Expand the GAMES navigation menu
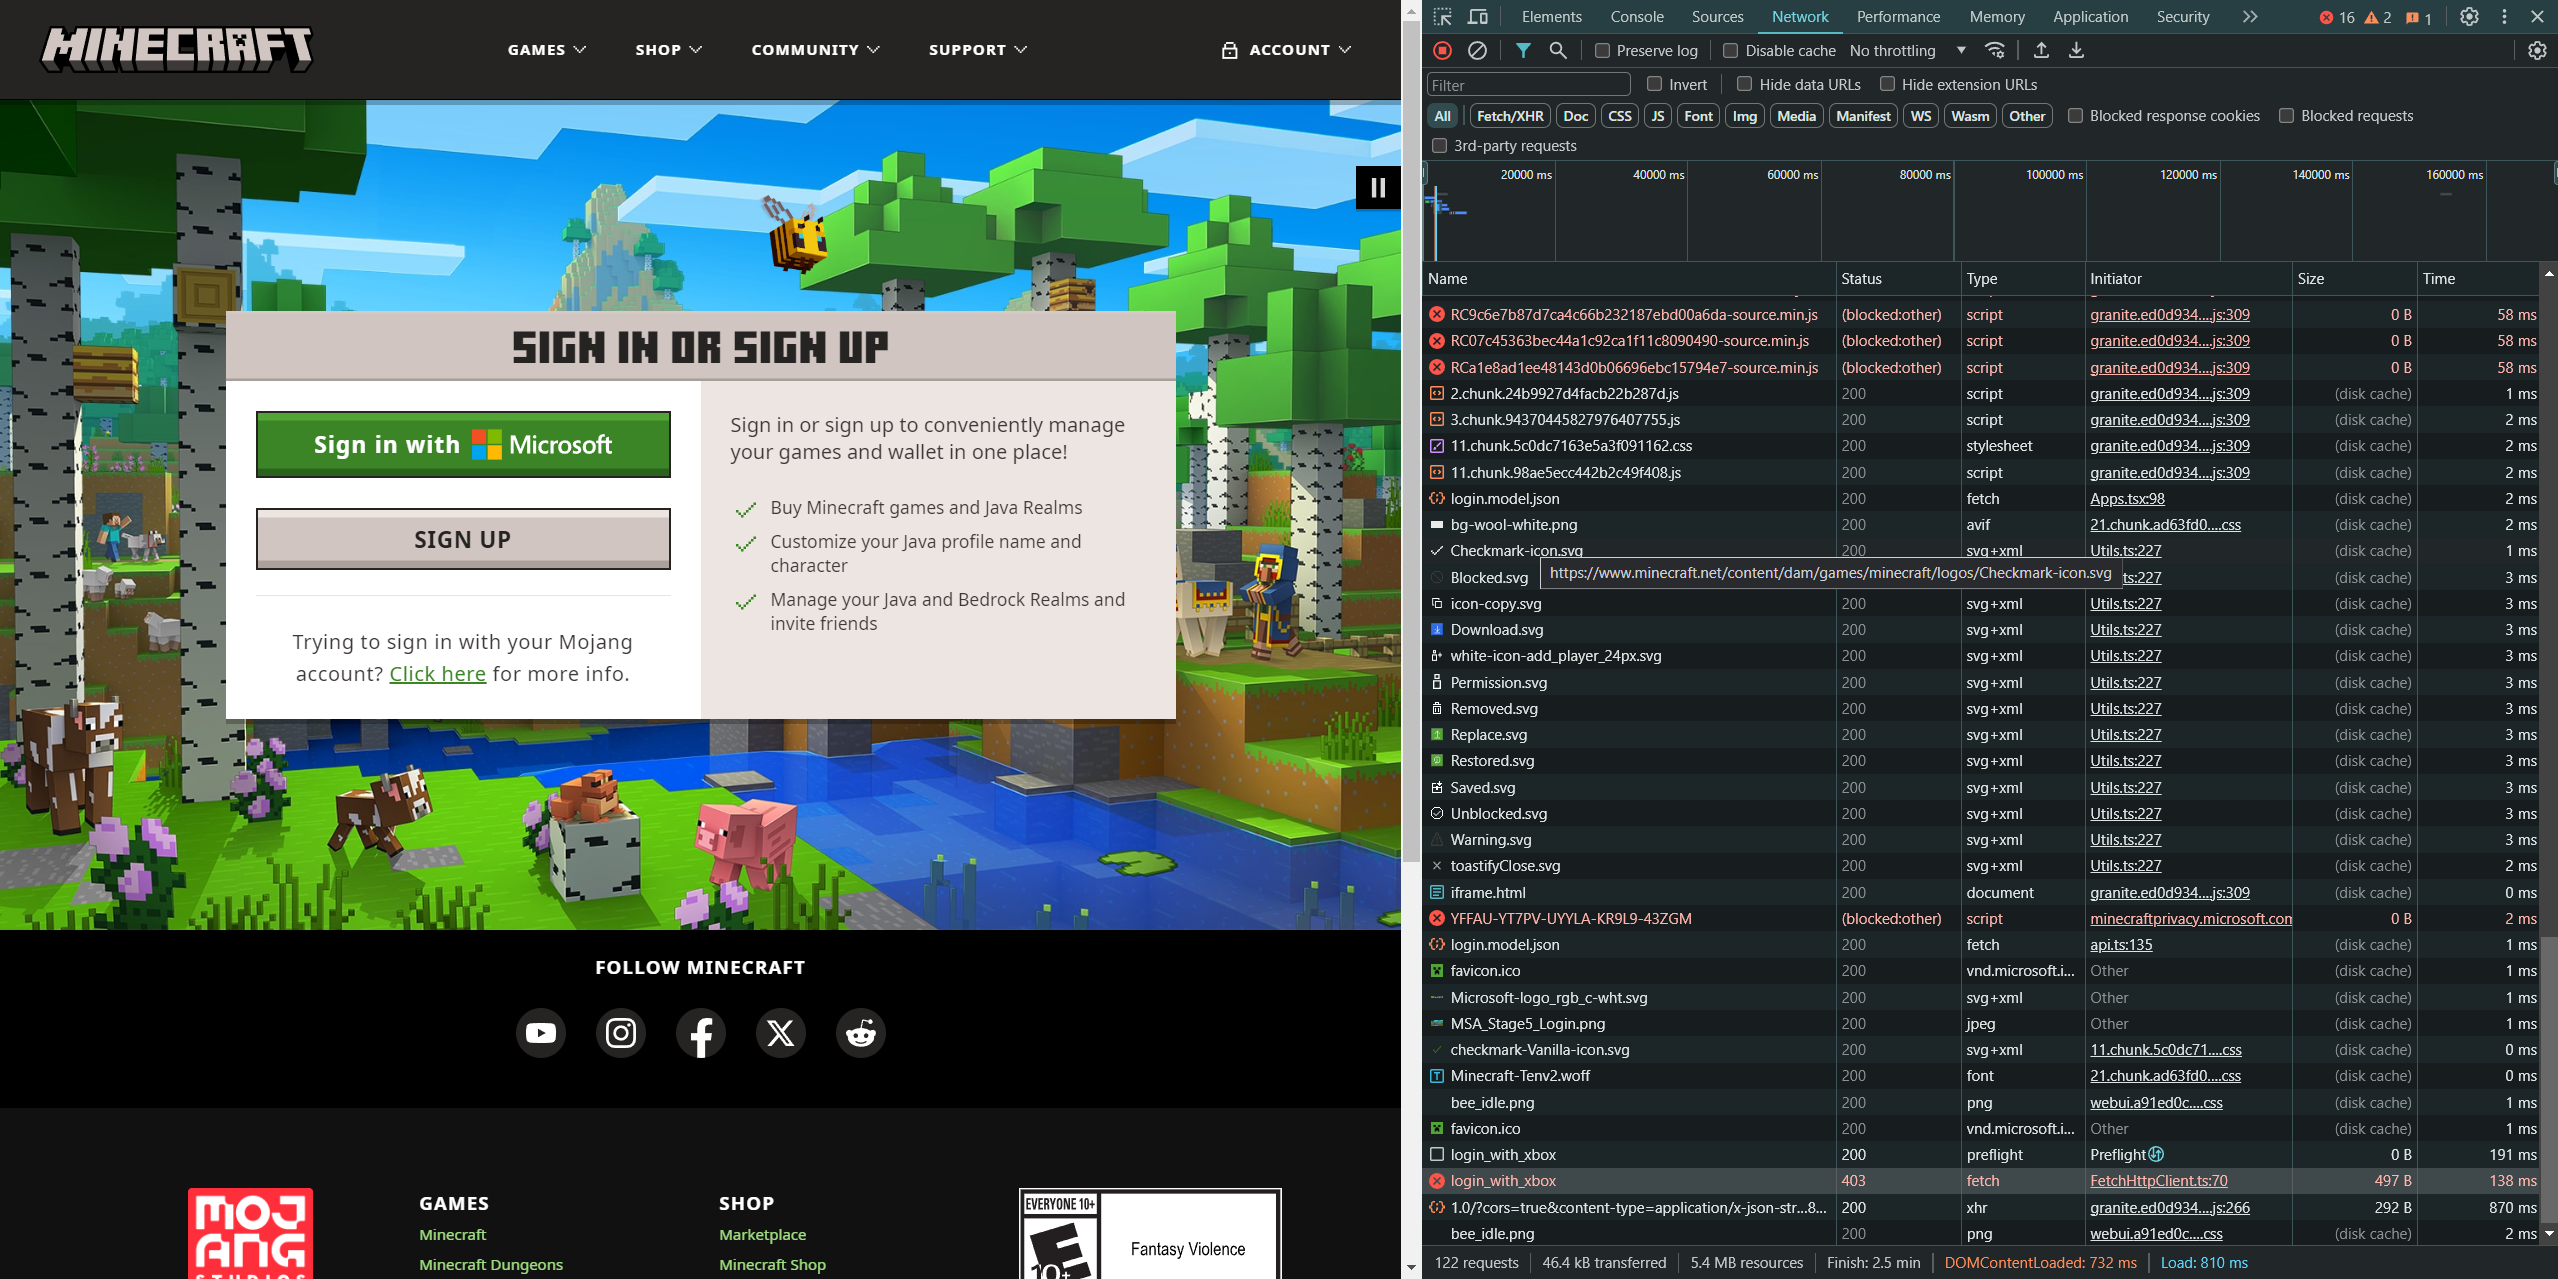Screen dimensions: 2558x1279 pyautogui.click(x=546, y=49)
